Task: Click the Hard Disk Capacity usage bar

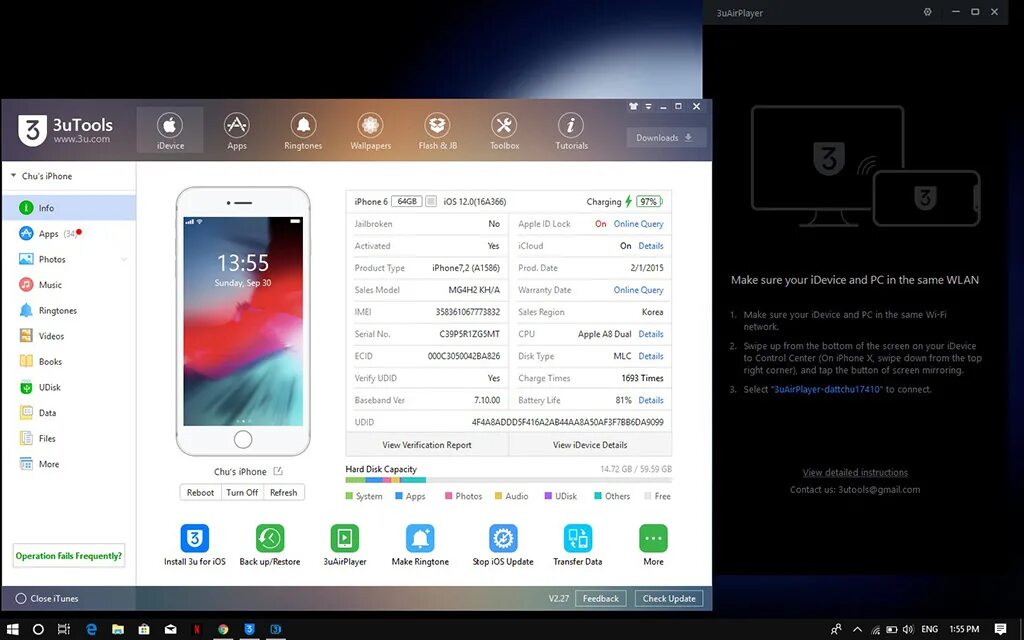Action: [x=509, y=480]
